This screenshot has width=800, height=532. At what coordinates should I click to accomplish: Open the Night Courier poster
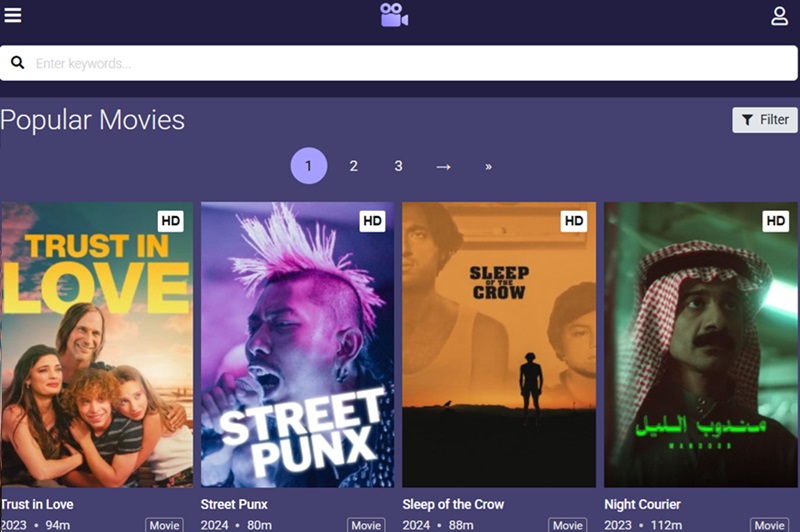pos(701,344)
